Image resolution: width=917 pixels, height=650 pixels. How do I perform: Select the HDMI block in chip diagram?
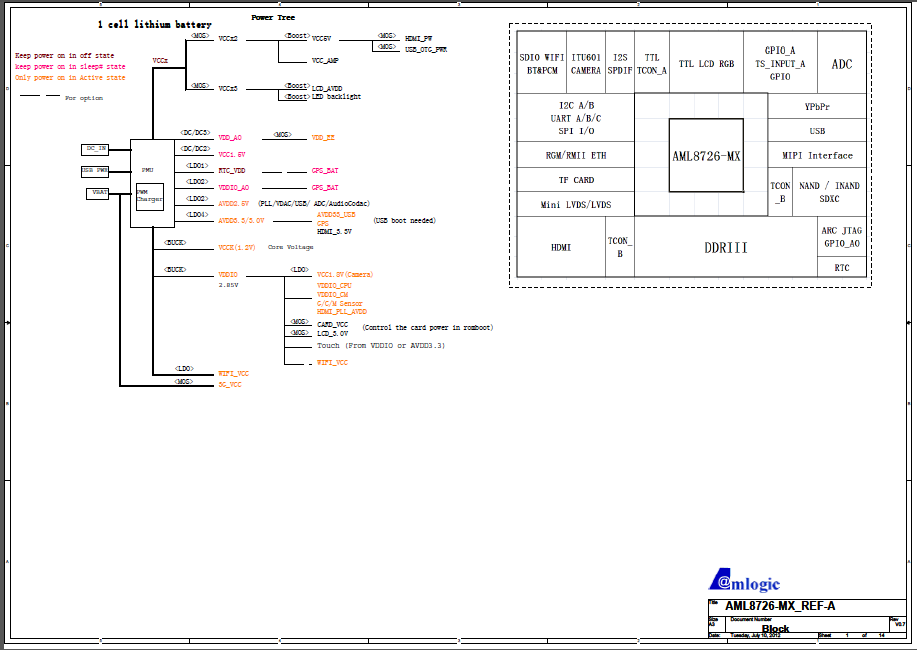coord(561,247)
